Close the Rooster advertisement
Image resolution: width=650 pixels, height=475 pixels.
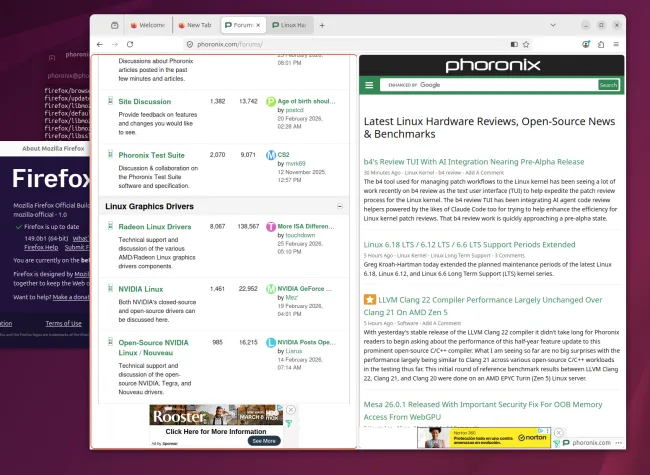point(291,410)
